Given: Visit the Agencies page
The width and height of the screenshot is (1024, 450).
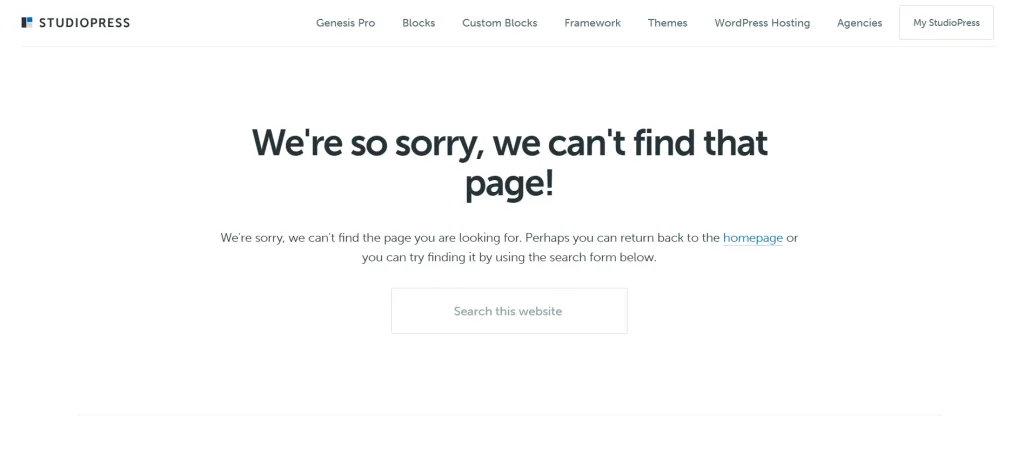Looking at the screenshot, I should point(859,23).
